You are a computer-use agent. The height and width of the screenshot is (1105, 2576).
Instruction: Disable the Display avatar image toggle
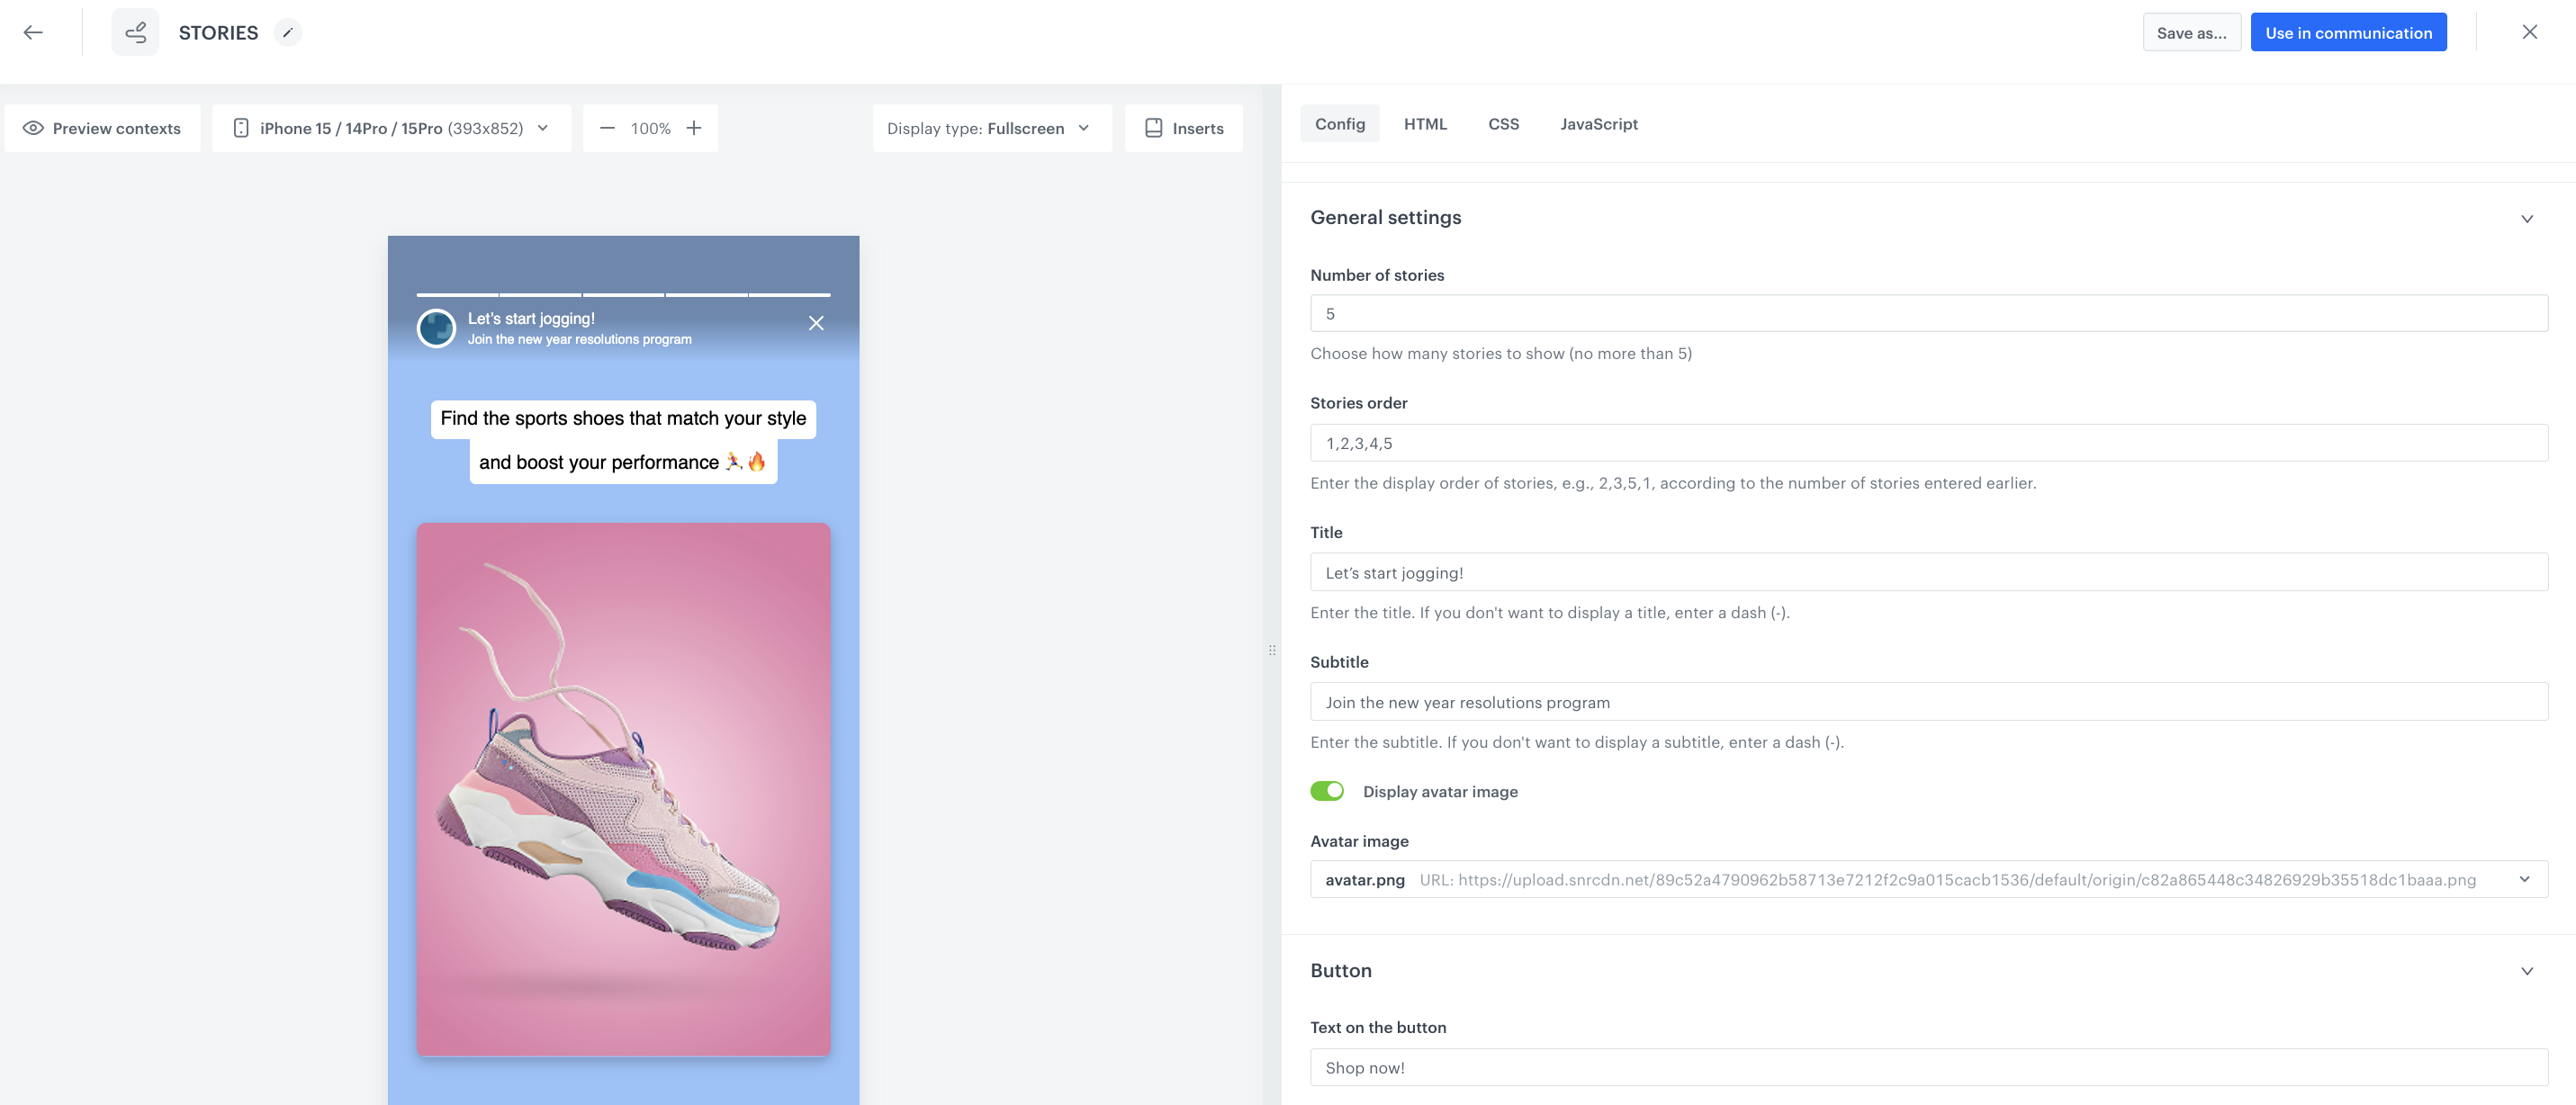pos(1327,790)
